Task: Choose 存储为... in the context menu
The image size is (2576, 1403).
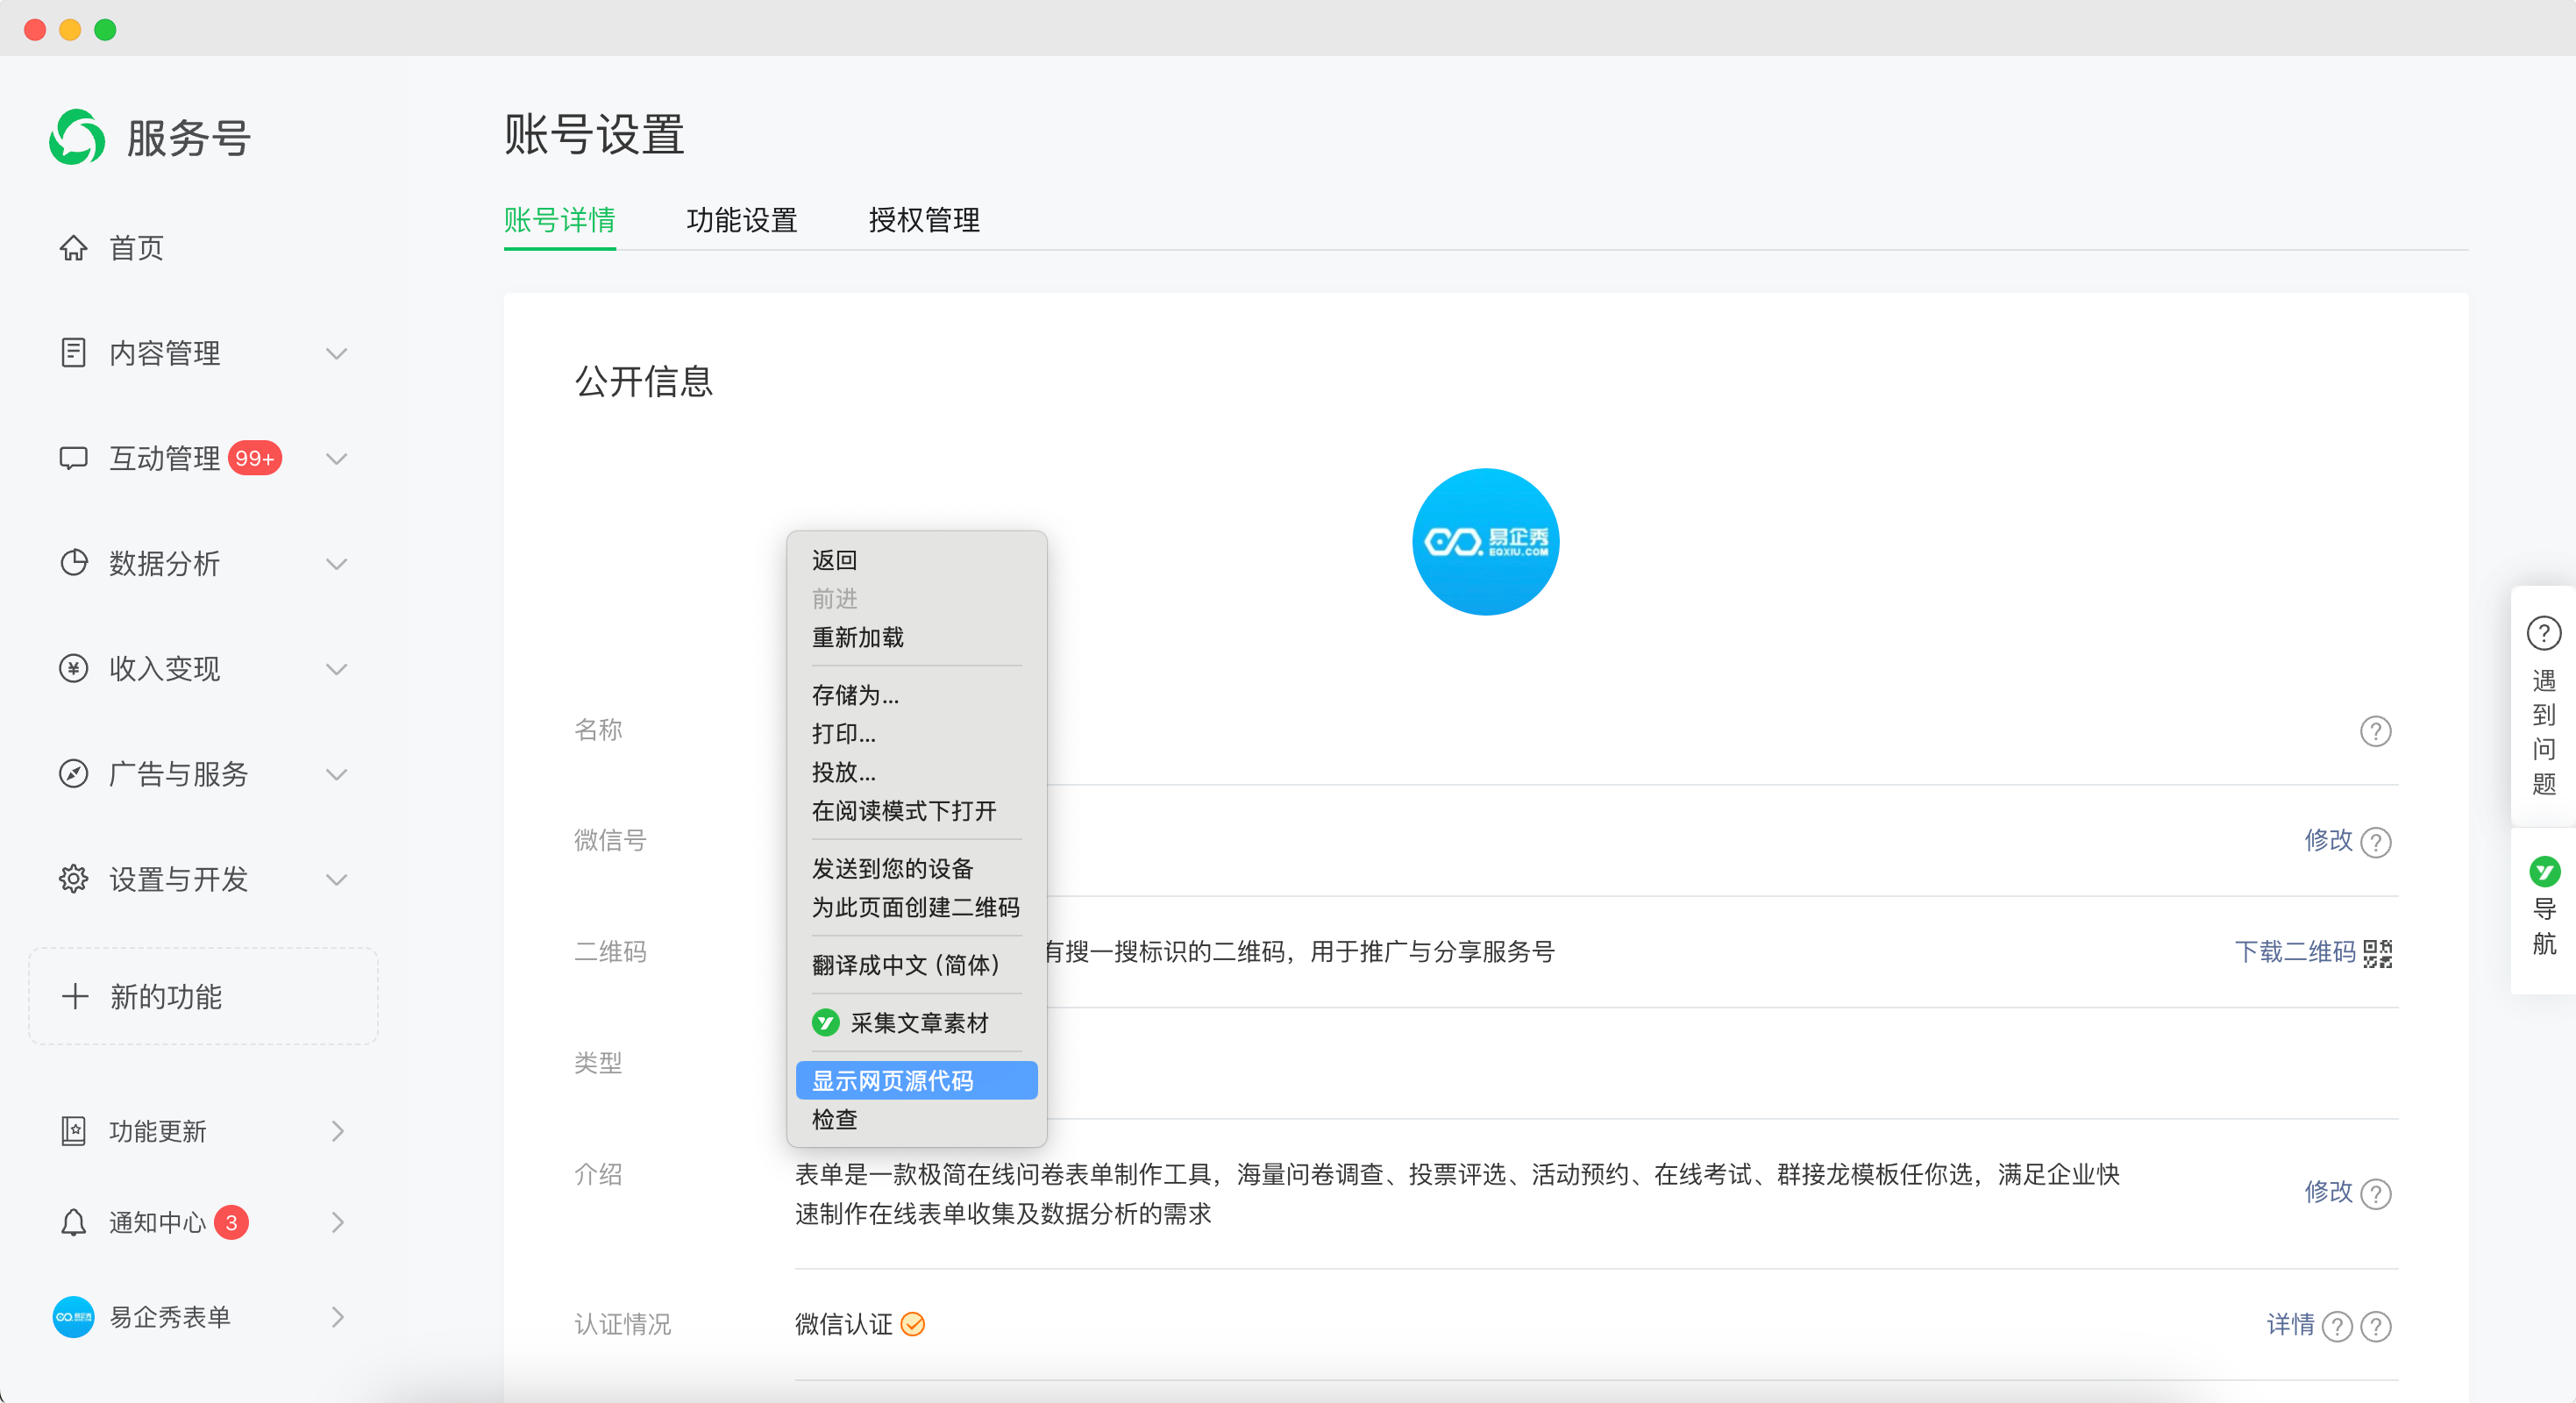Action: [916, 695]
